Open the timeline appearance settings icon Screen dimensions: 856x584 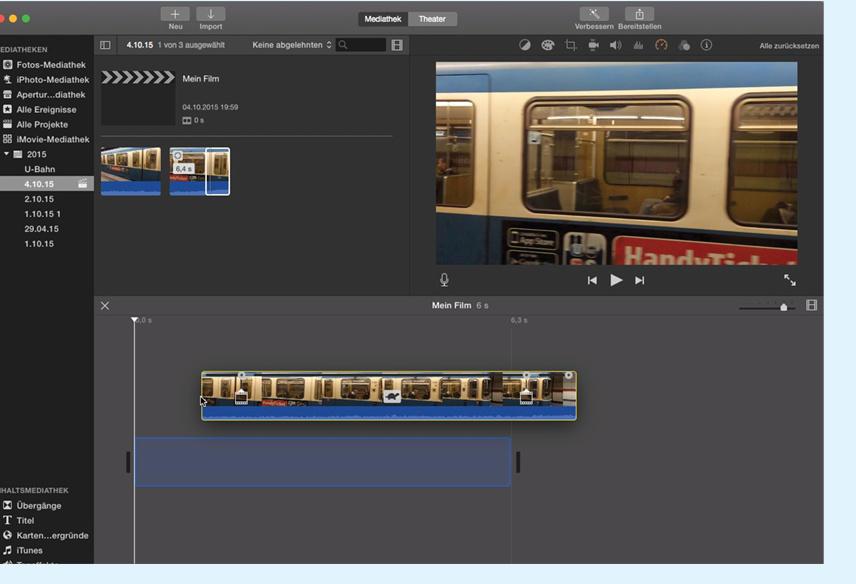pos(812,305)
